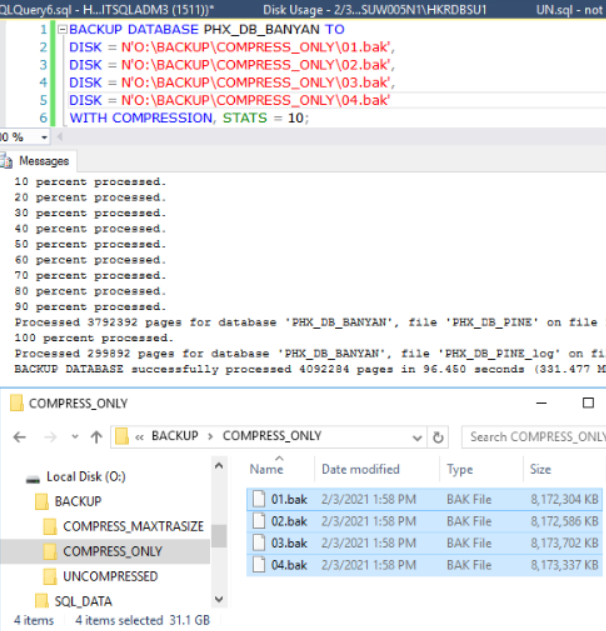Select COMPRESS_ONLY folder in the tree
Image resolution: width=606 pixels, height=631 pixels.
113,551
